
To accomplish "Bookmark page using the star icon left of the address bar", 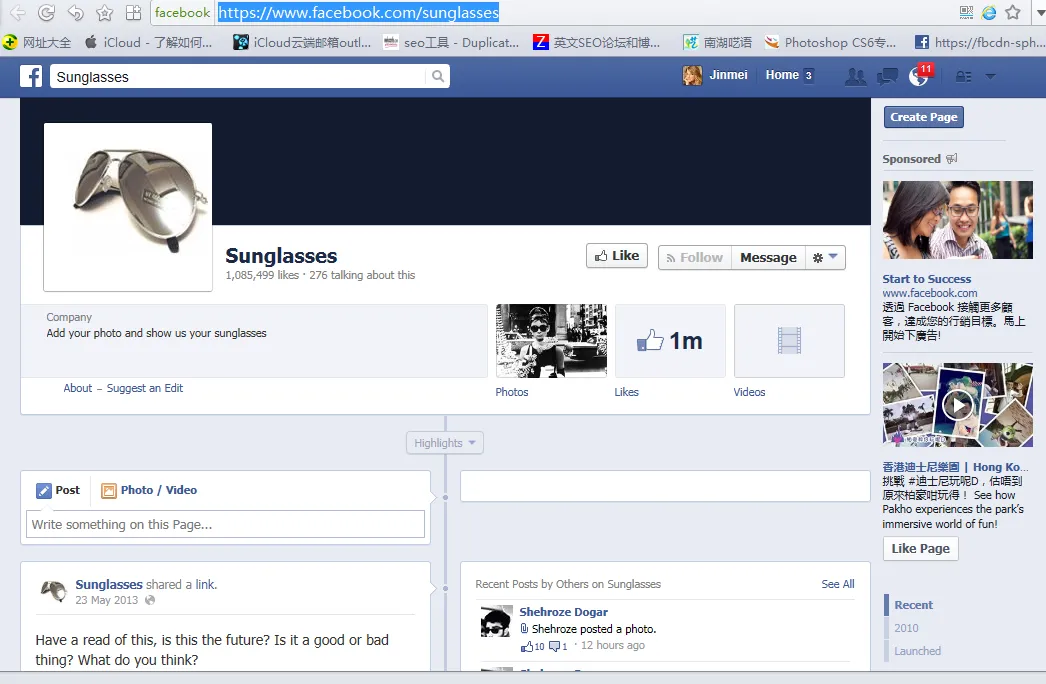I will [105, 13].
